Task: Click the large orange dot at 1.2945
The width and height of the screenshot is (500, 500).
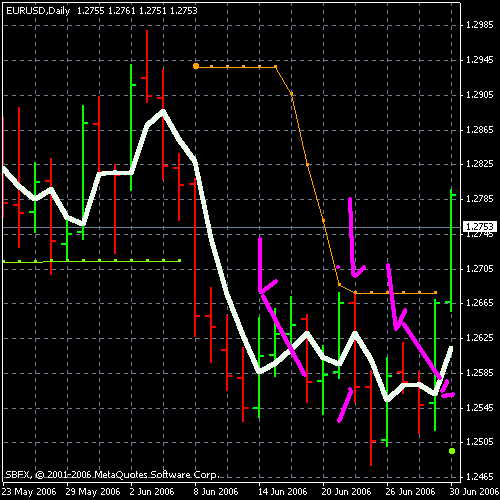Action: pyautogui.click(x=196, y=66)
